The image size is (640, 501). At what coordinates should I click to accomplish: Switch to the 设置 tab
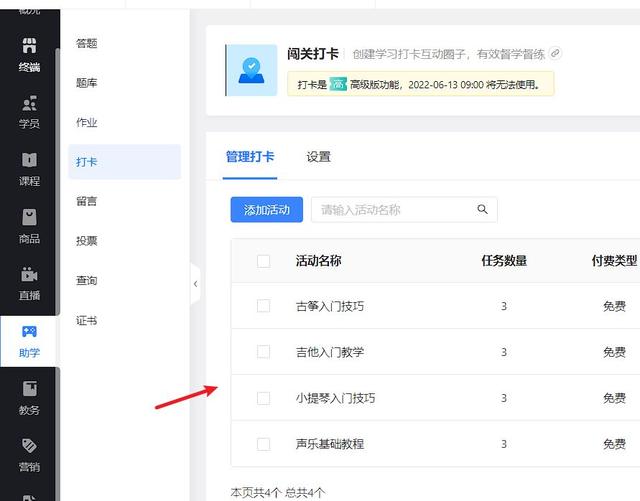[x=318, y=157]
